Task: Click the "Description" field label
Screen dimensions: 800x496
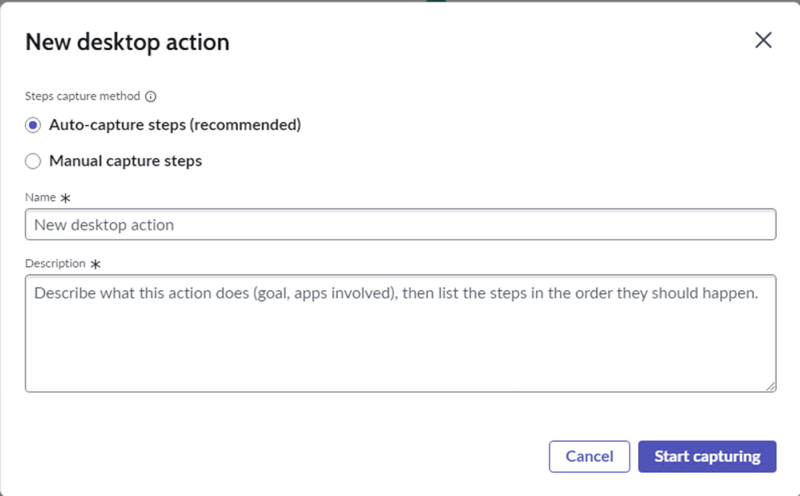Action: click(55, 263)
